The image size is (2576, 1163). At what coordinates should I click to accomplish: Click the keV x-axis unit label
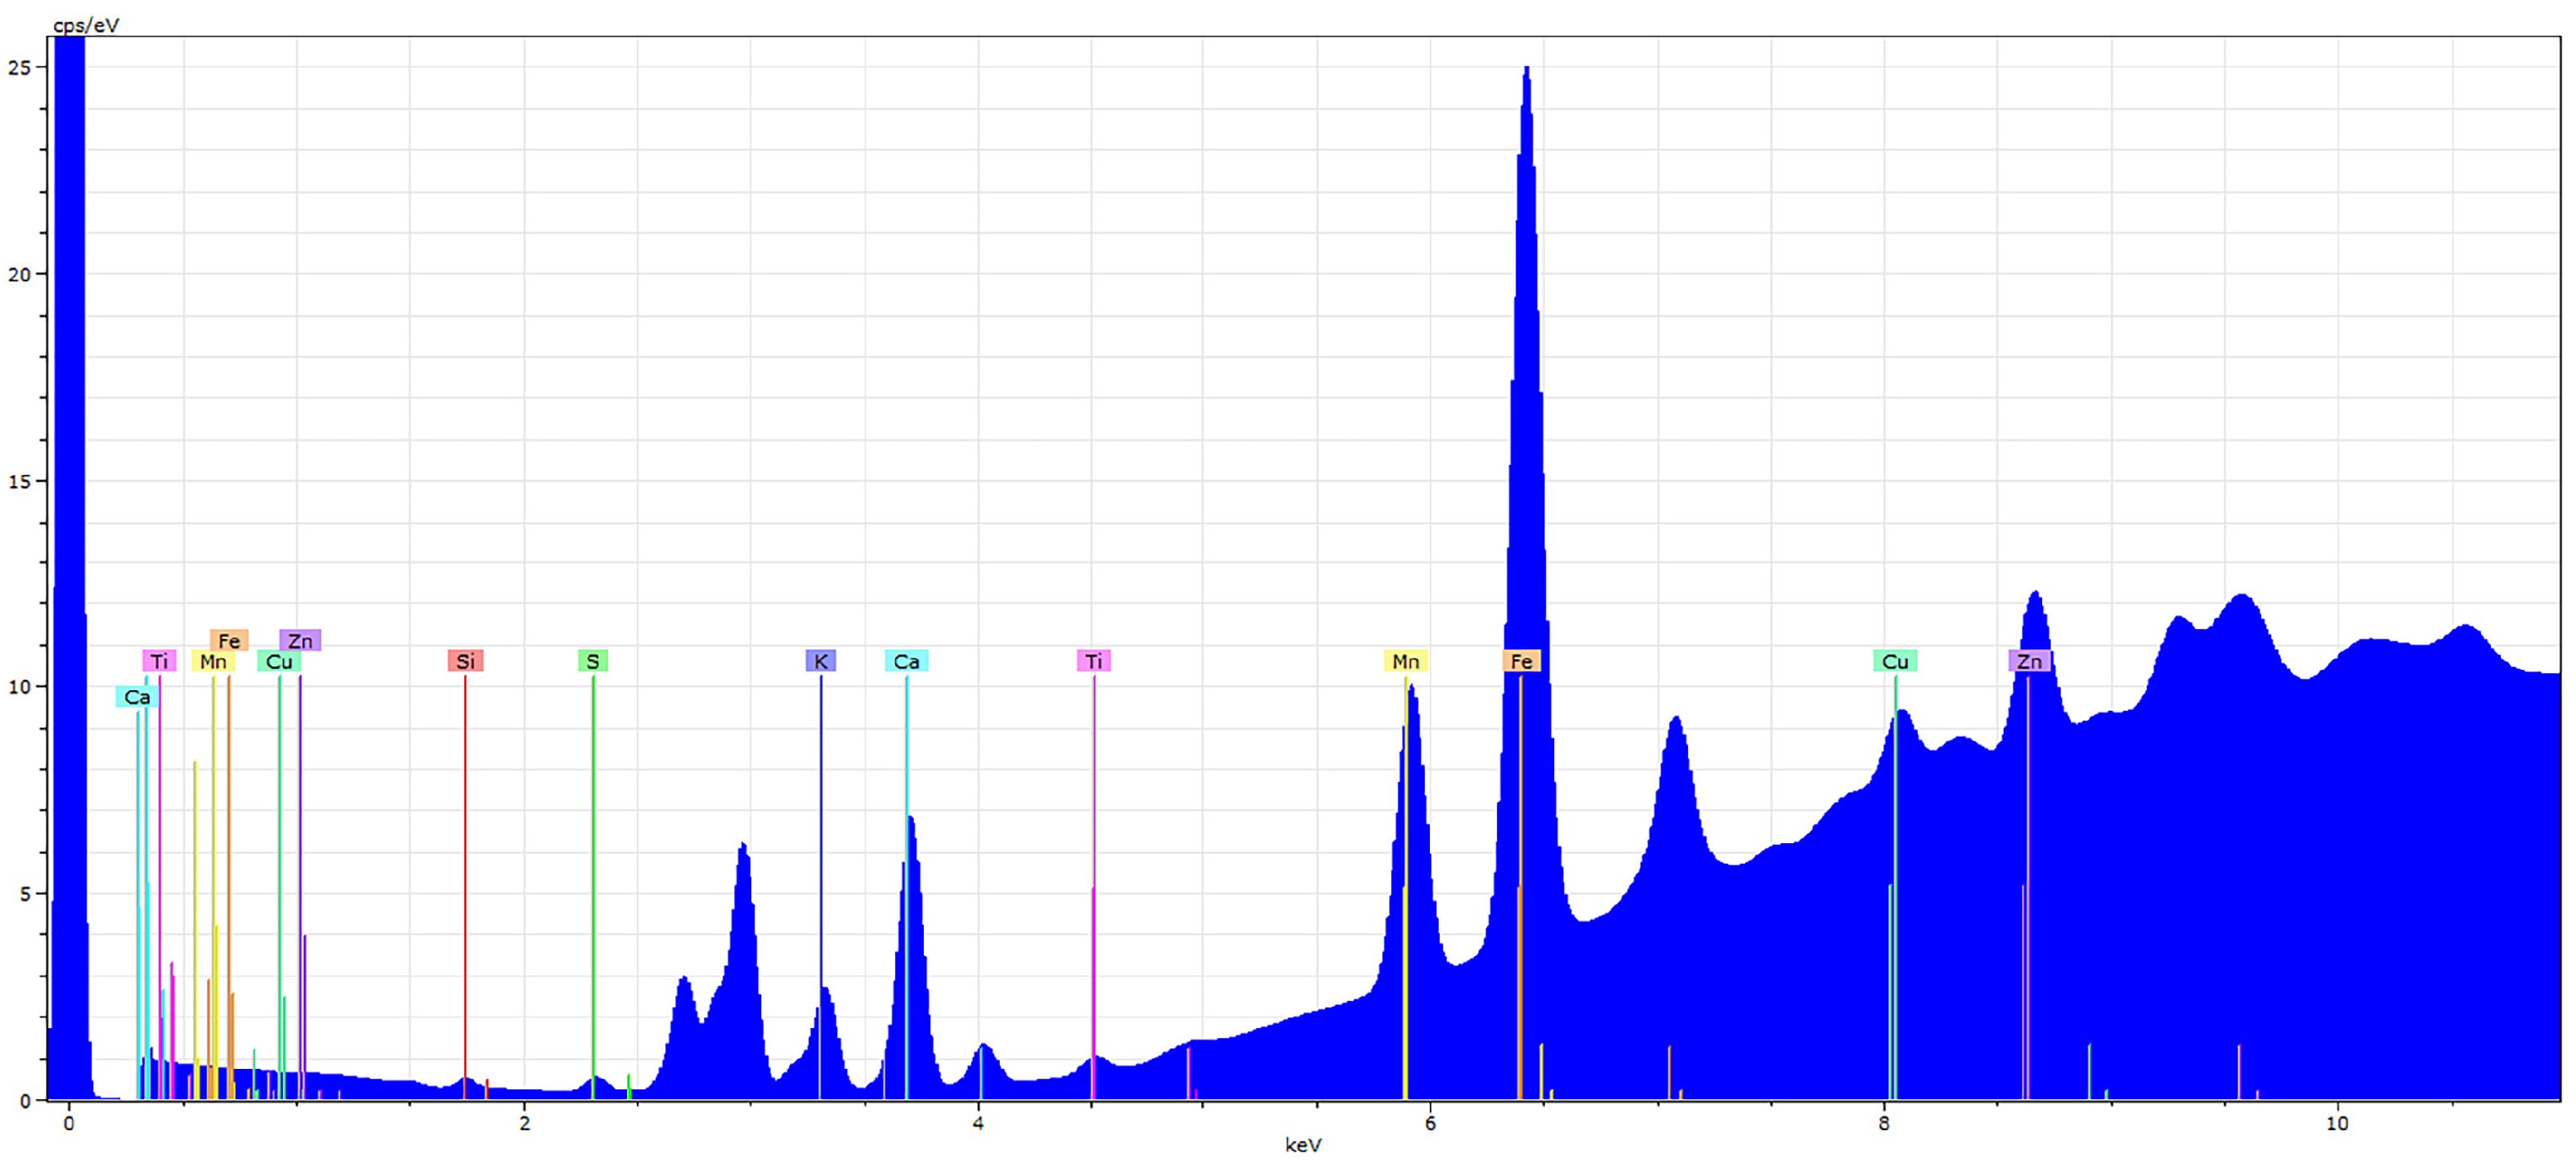1302,1145
